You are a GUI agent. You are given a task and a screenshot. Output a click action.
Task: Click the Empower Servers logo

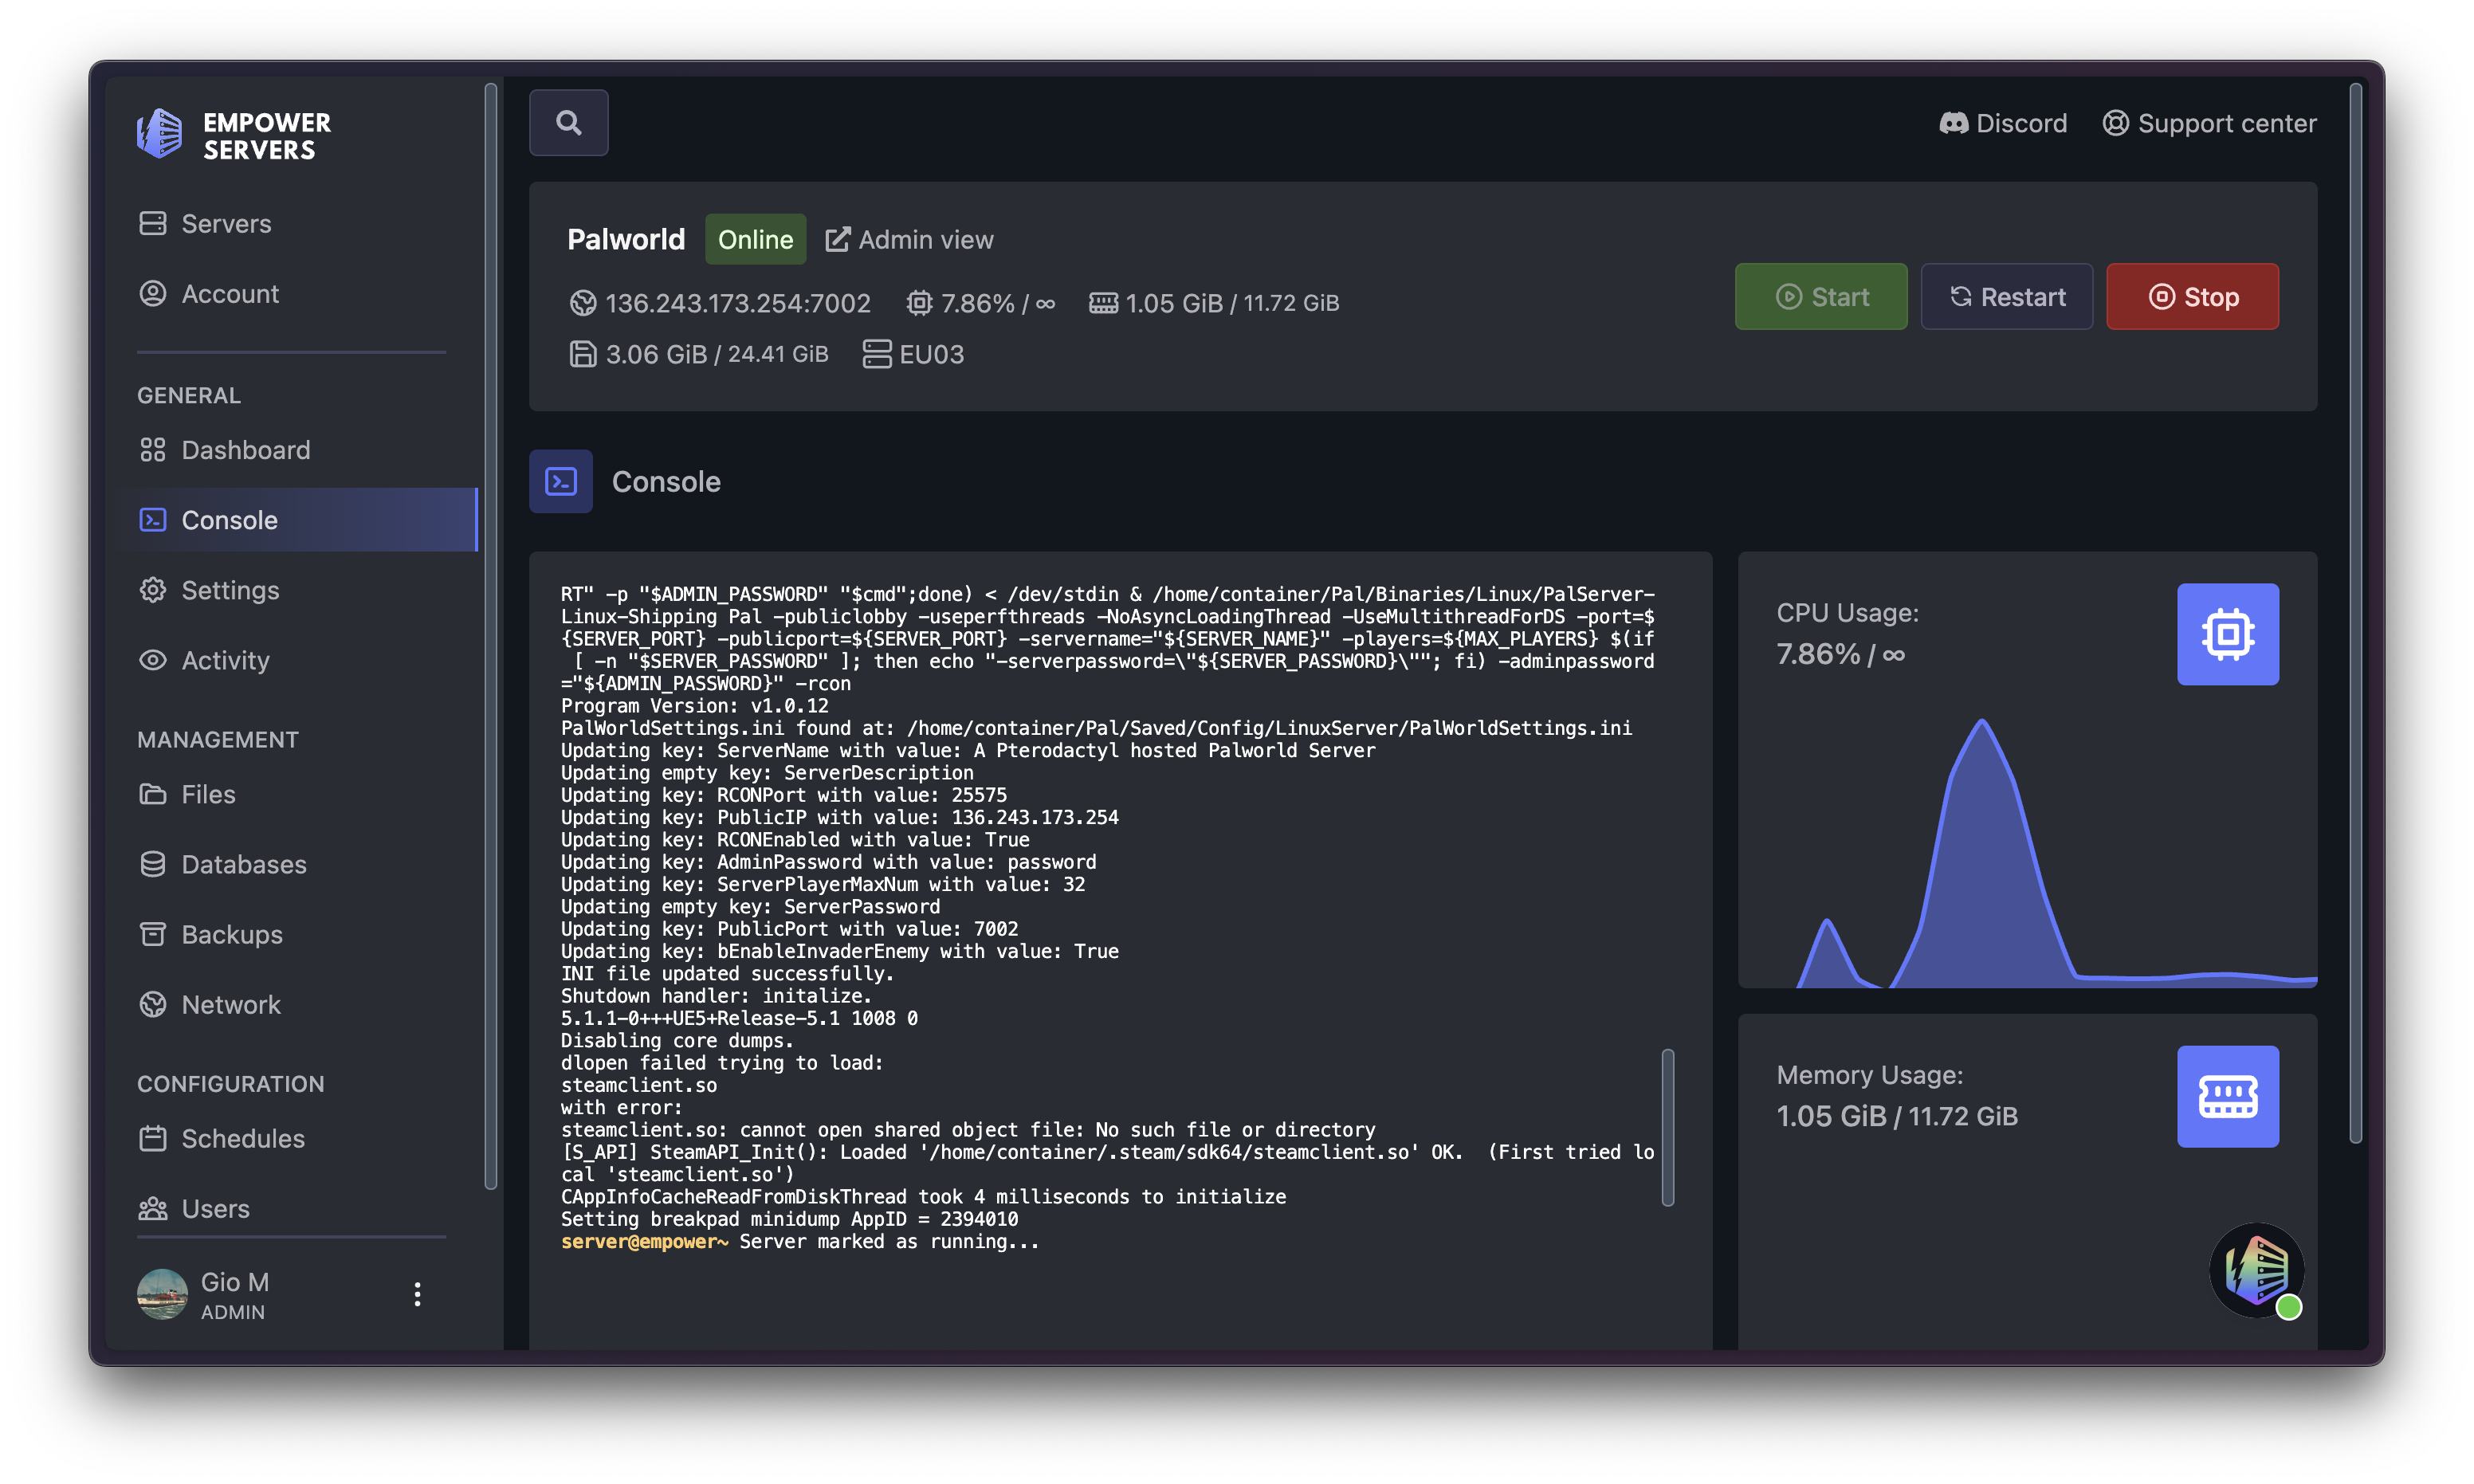point(234,135)
